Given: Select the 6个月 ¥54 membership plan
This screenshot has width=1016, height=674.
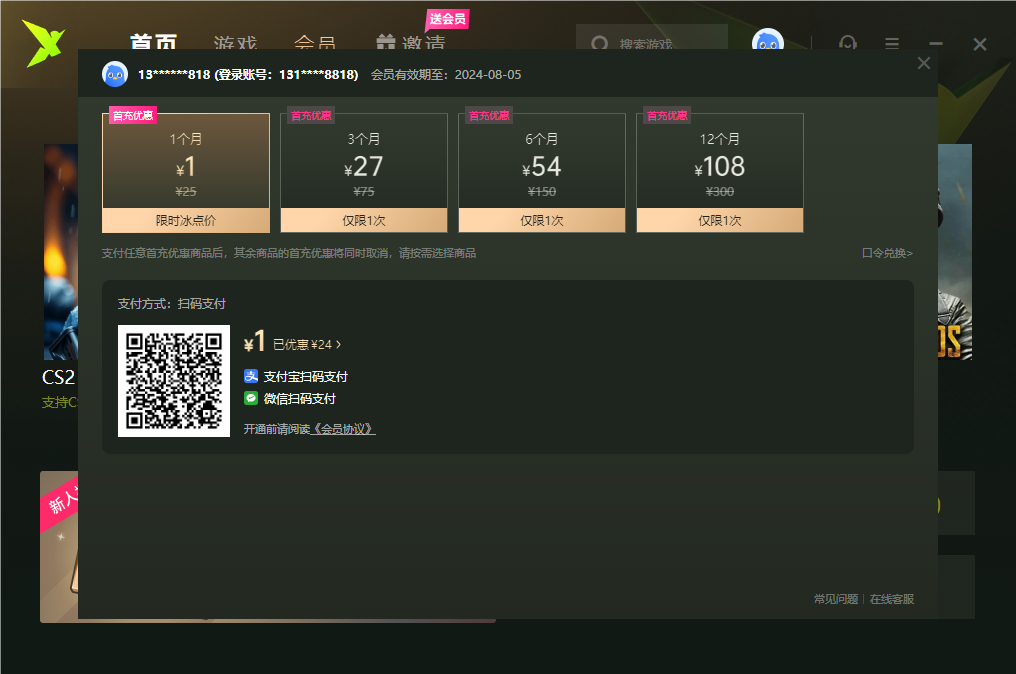Looking at the screenshot, I should click(542, 172).
